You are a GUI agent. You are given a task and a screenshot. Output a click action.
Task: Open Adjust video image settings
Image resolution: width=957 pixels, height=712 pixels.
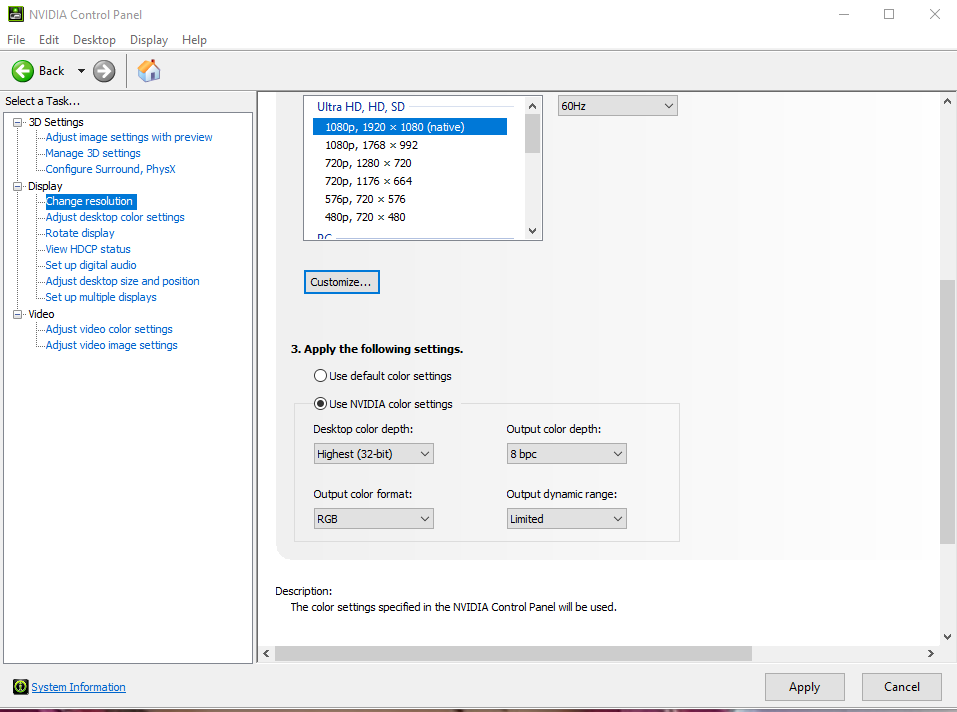click(x=112, y=345)
